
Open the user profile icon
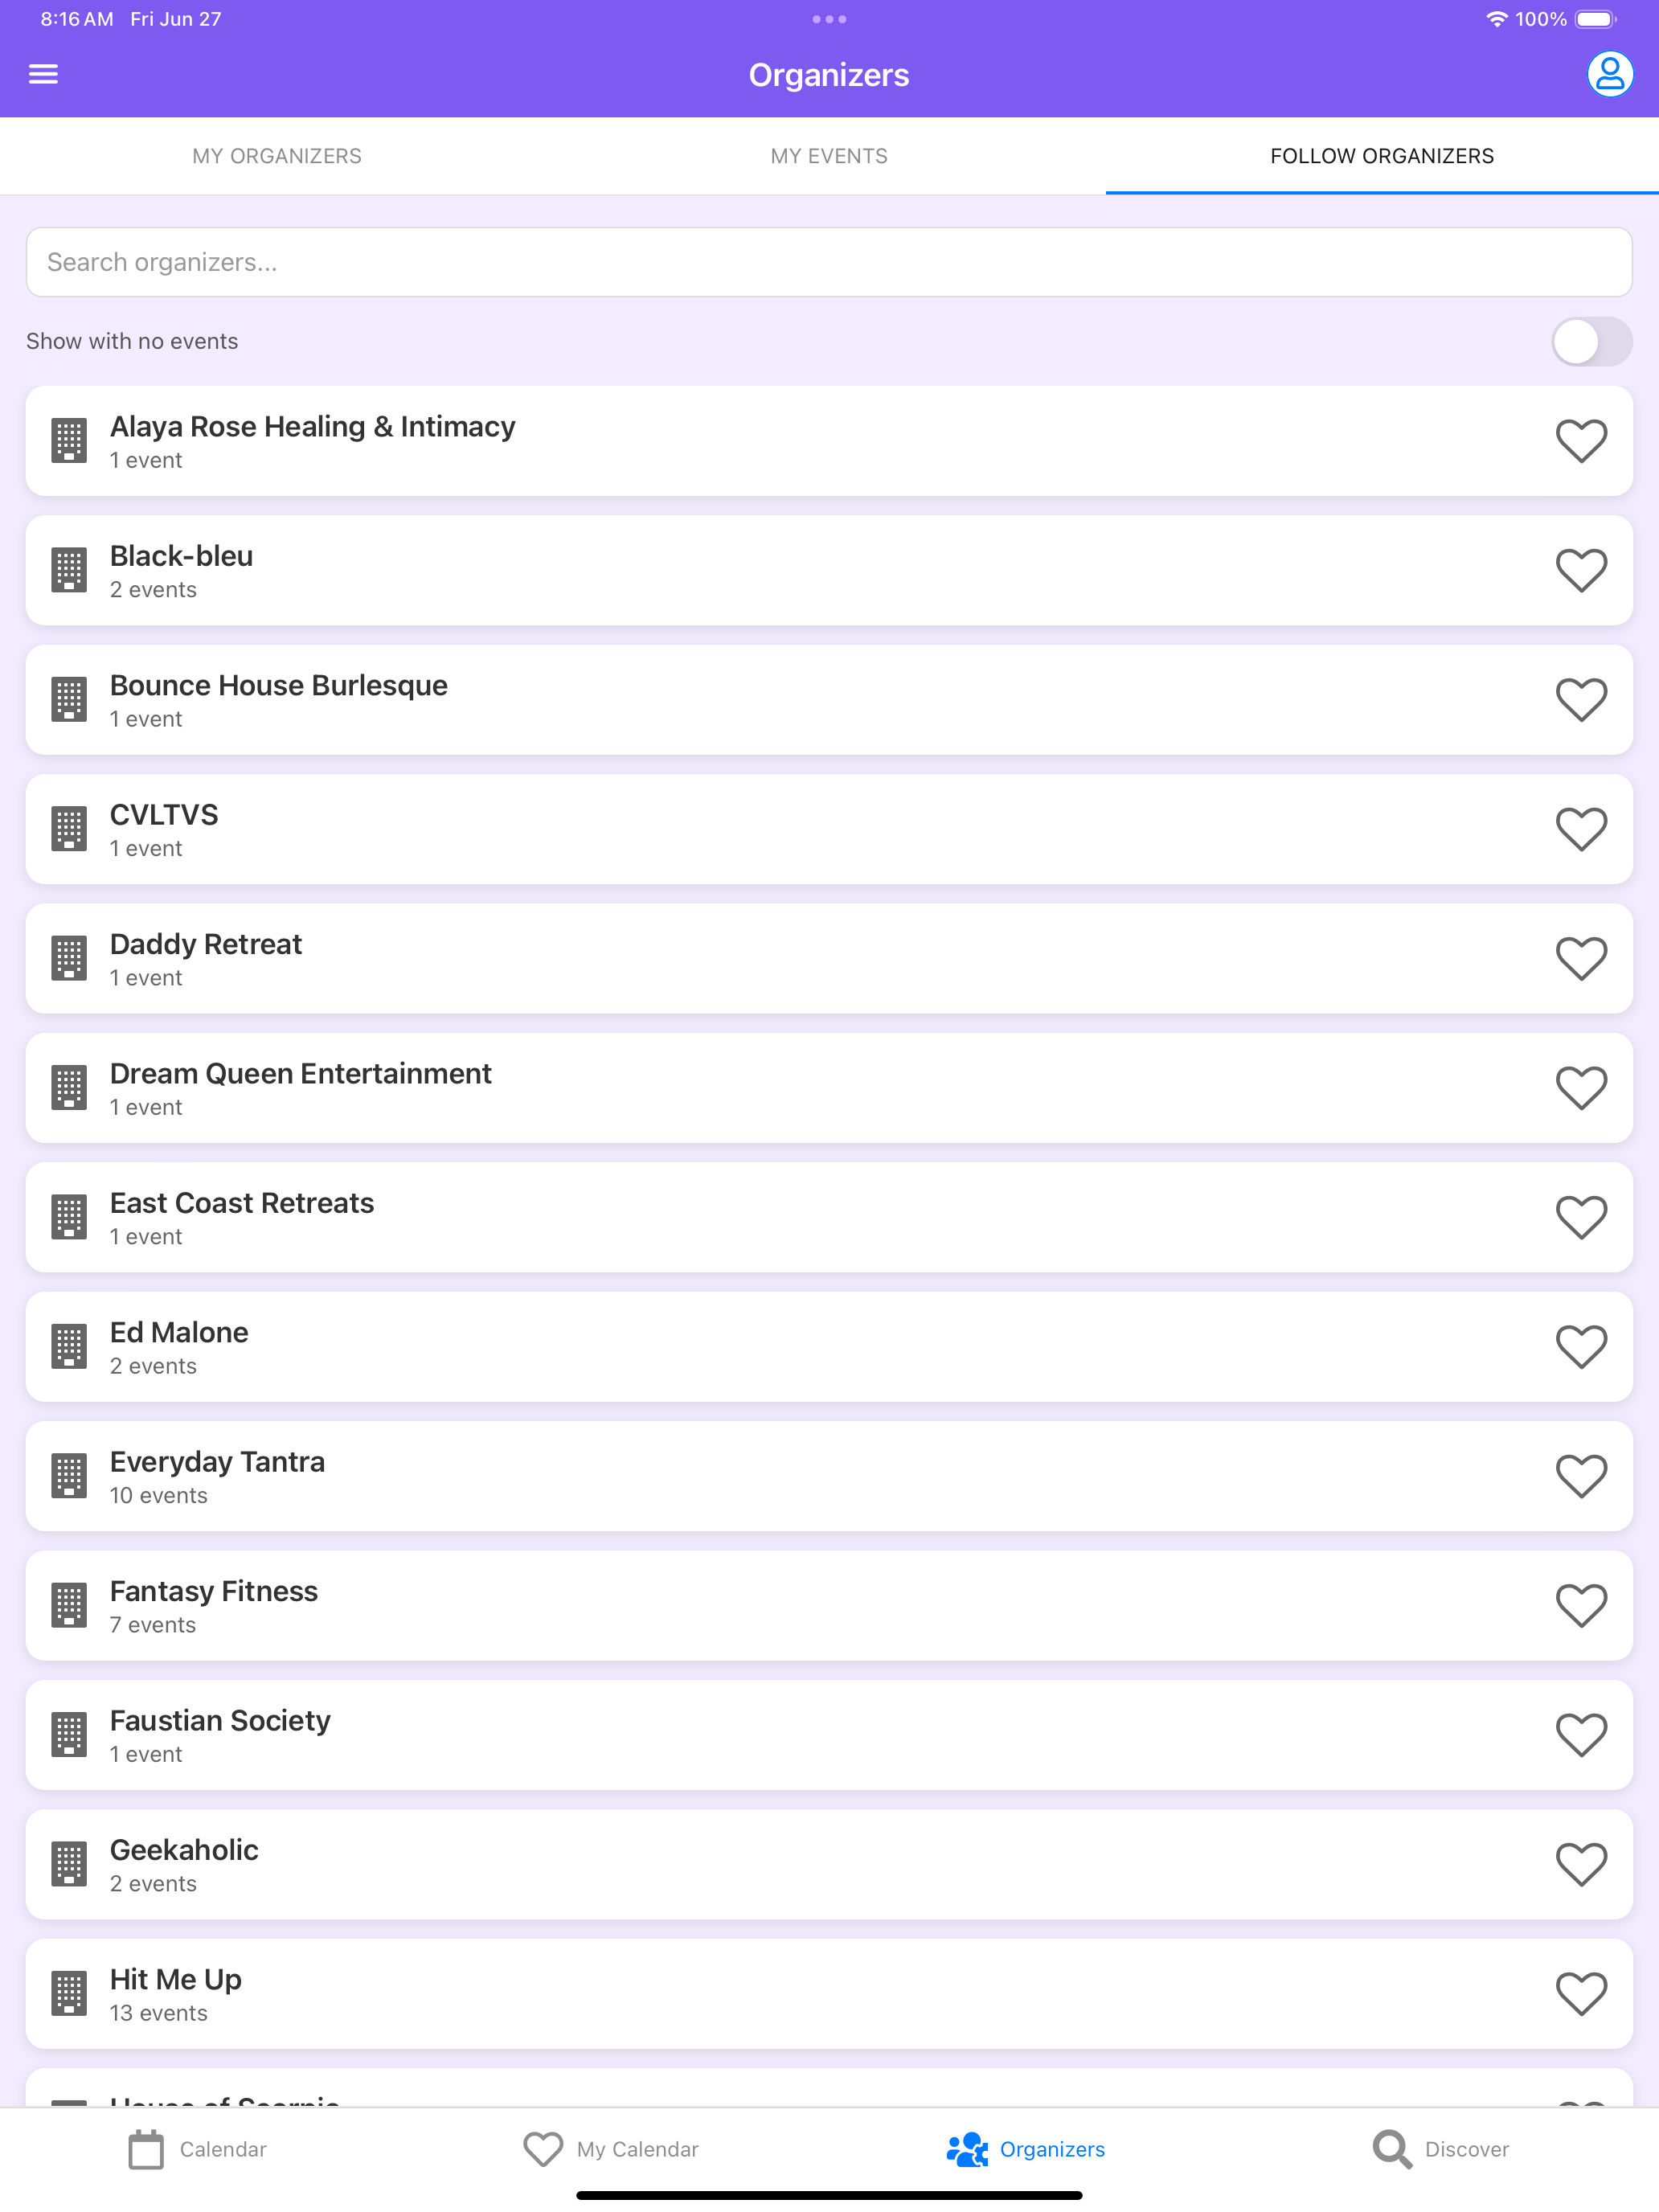pos(1609,74)
